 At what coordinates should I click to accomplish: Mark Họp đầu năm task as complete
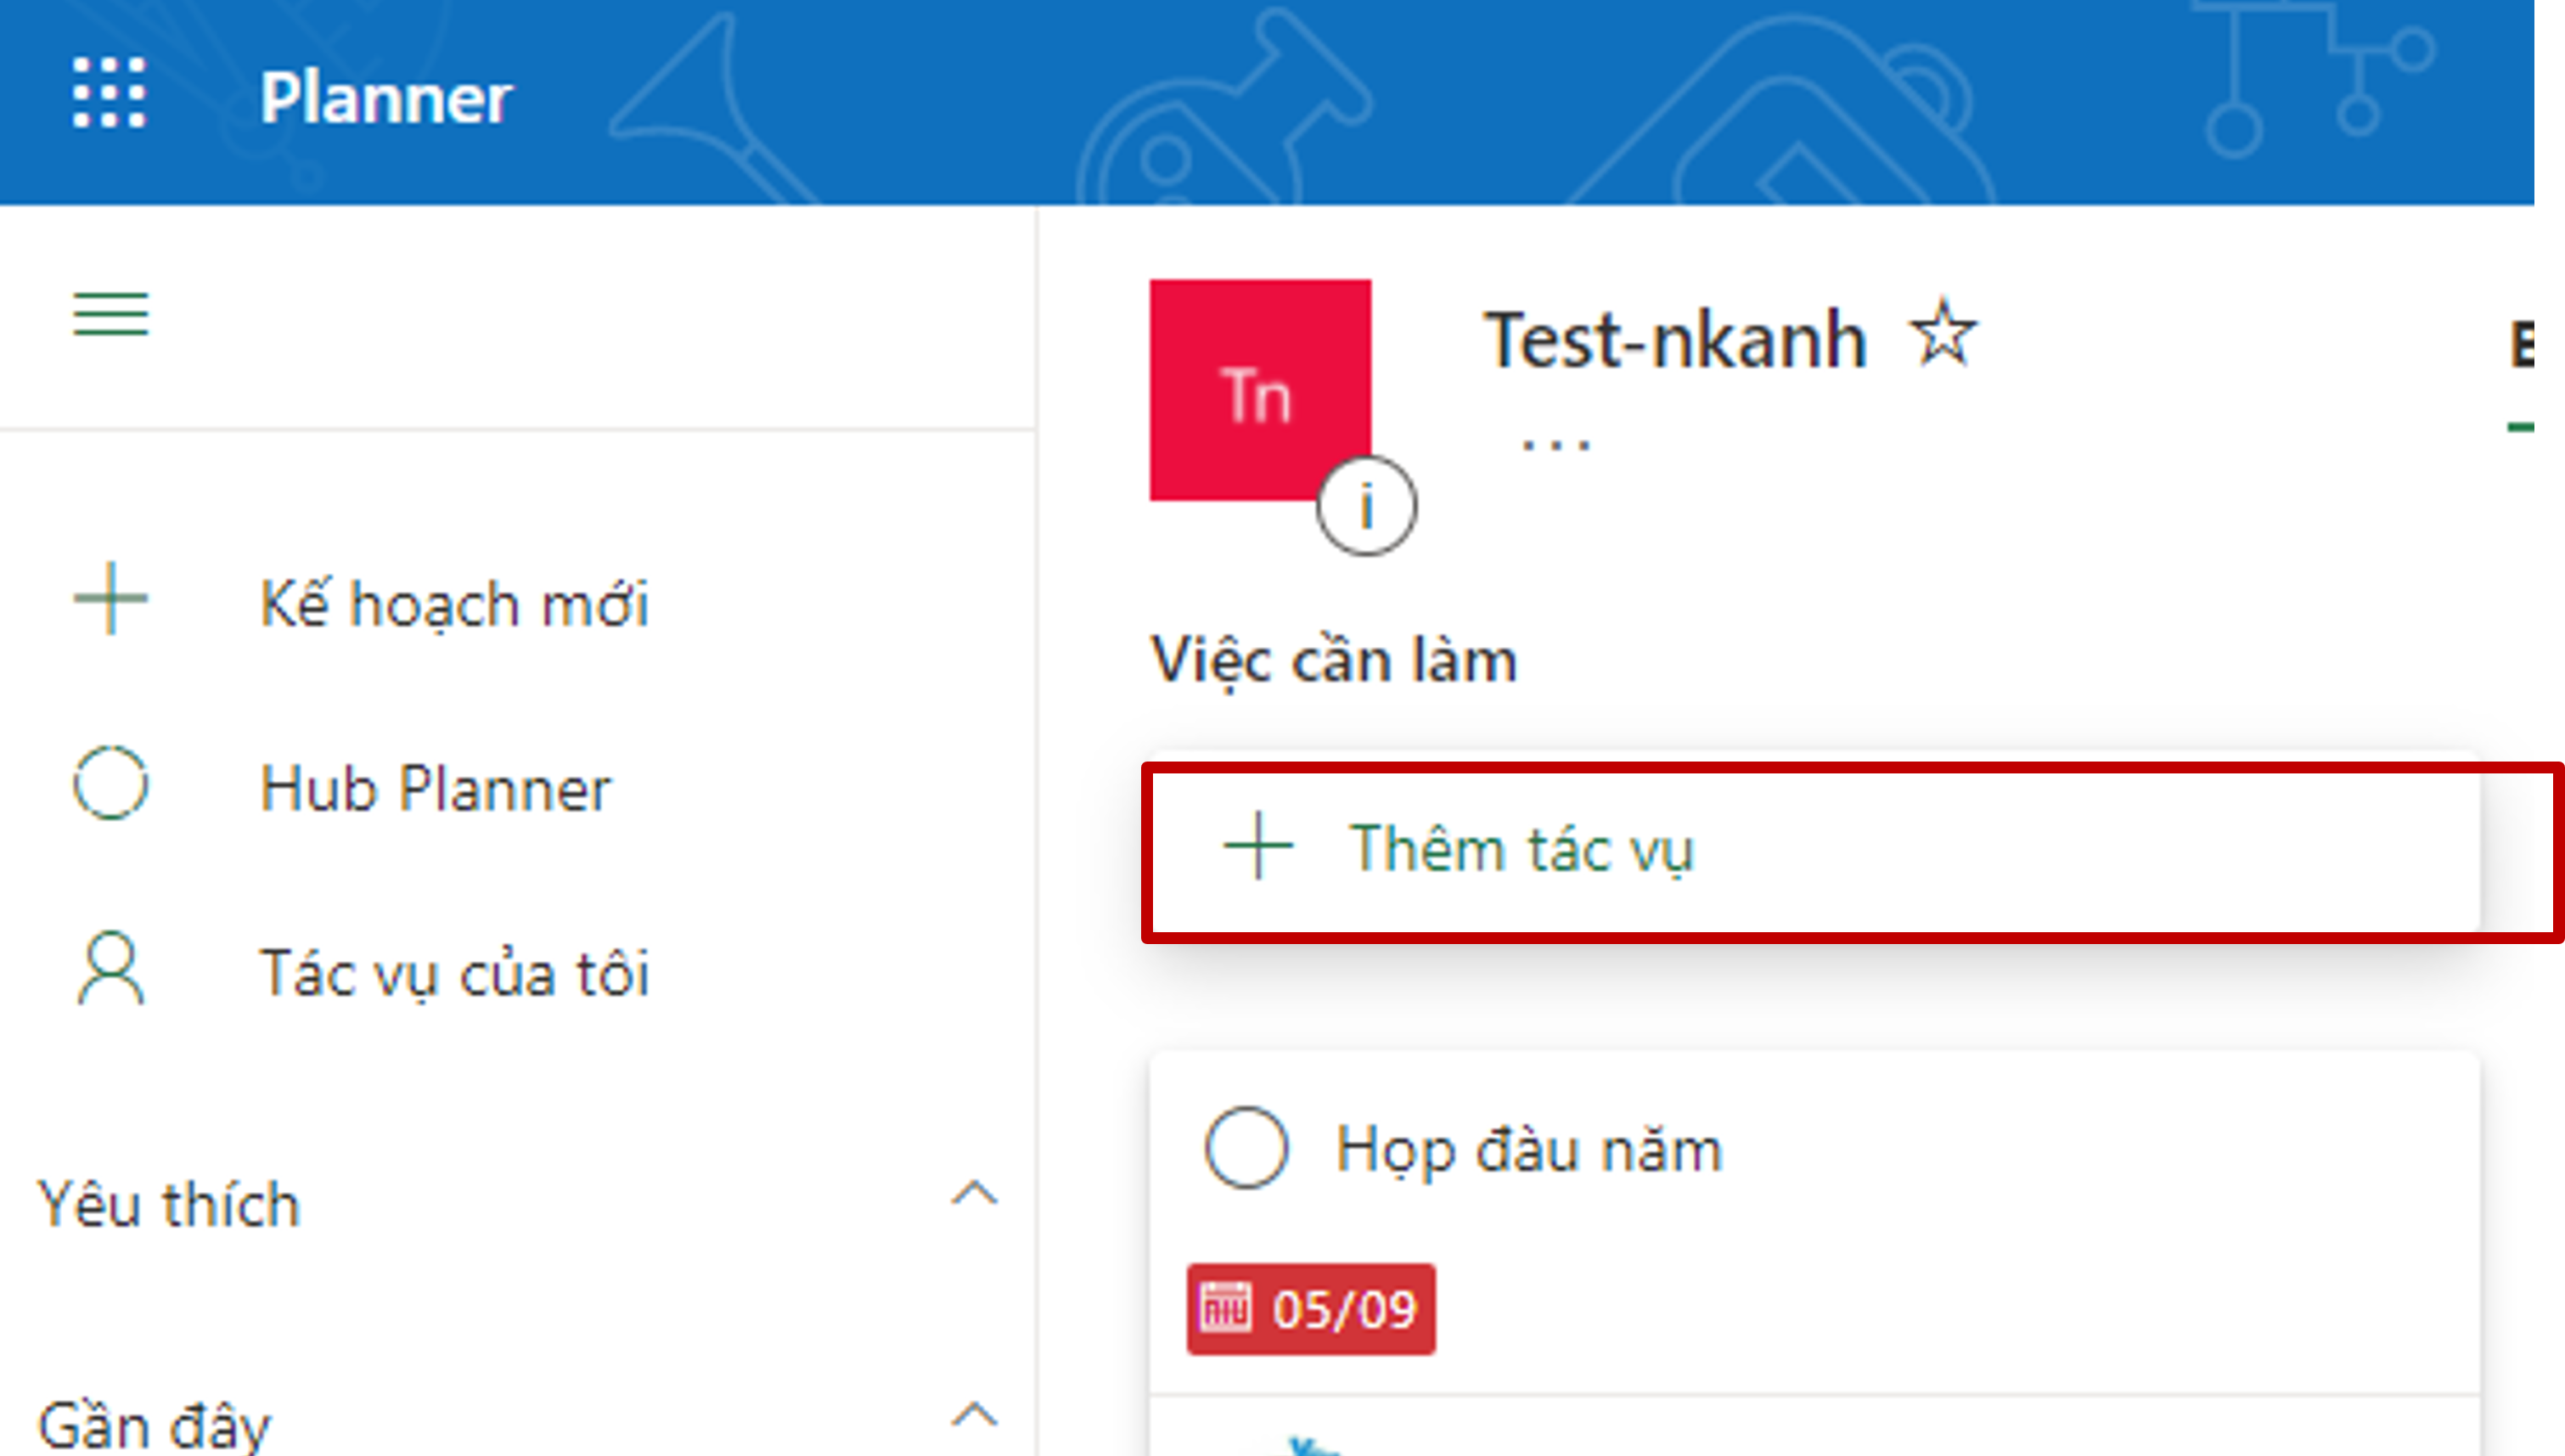pos(1246,1147)
